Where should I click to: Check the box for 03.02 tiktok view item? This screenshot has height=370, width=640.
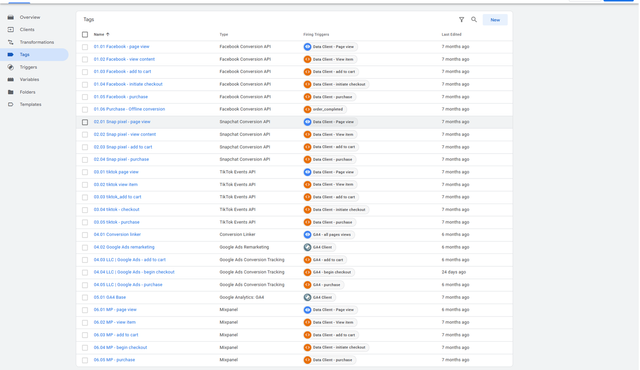pos(85,185)
